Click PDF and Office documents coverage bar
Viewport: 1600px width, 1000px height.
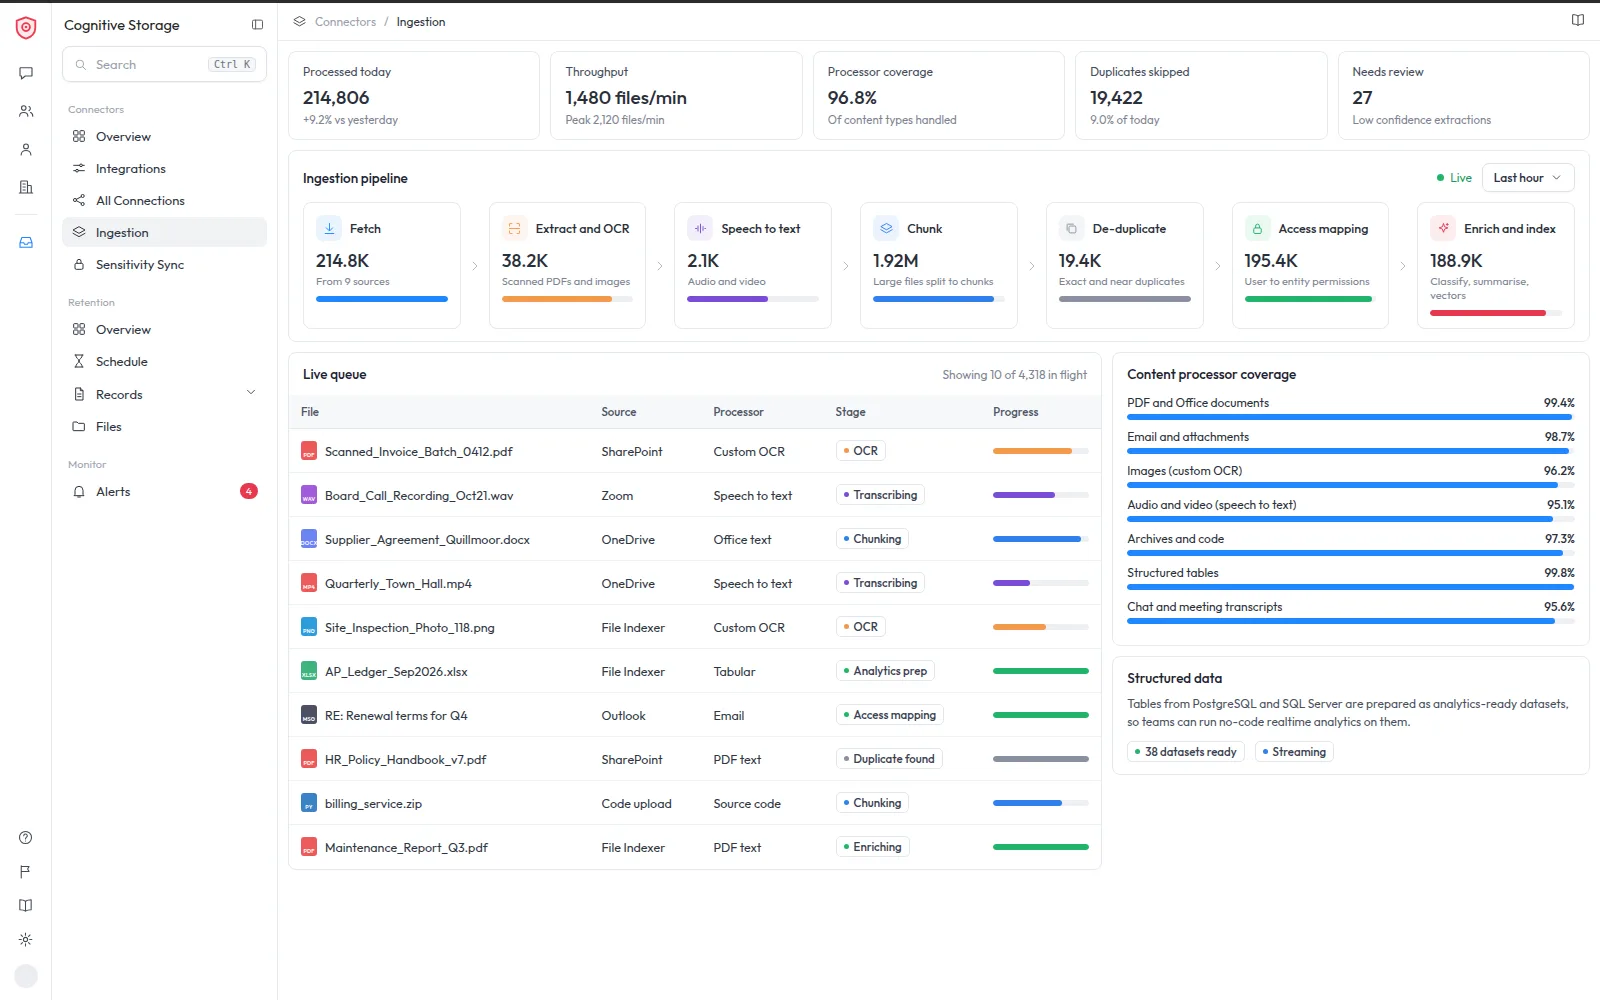[x=1350, y=417]
